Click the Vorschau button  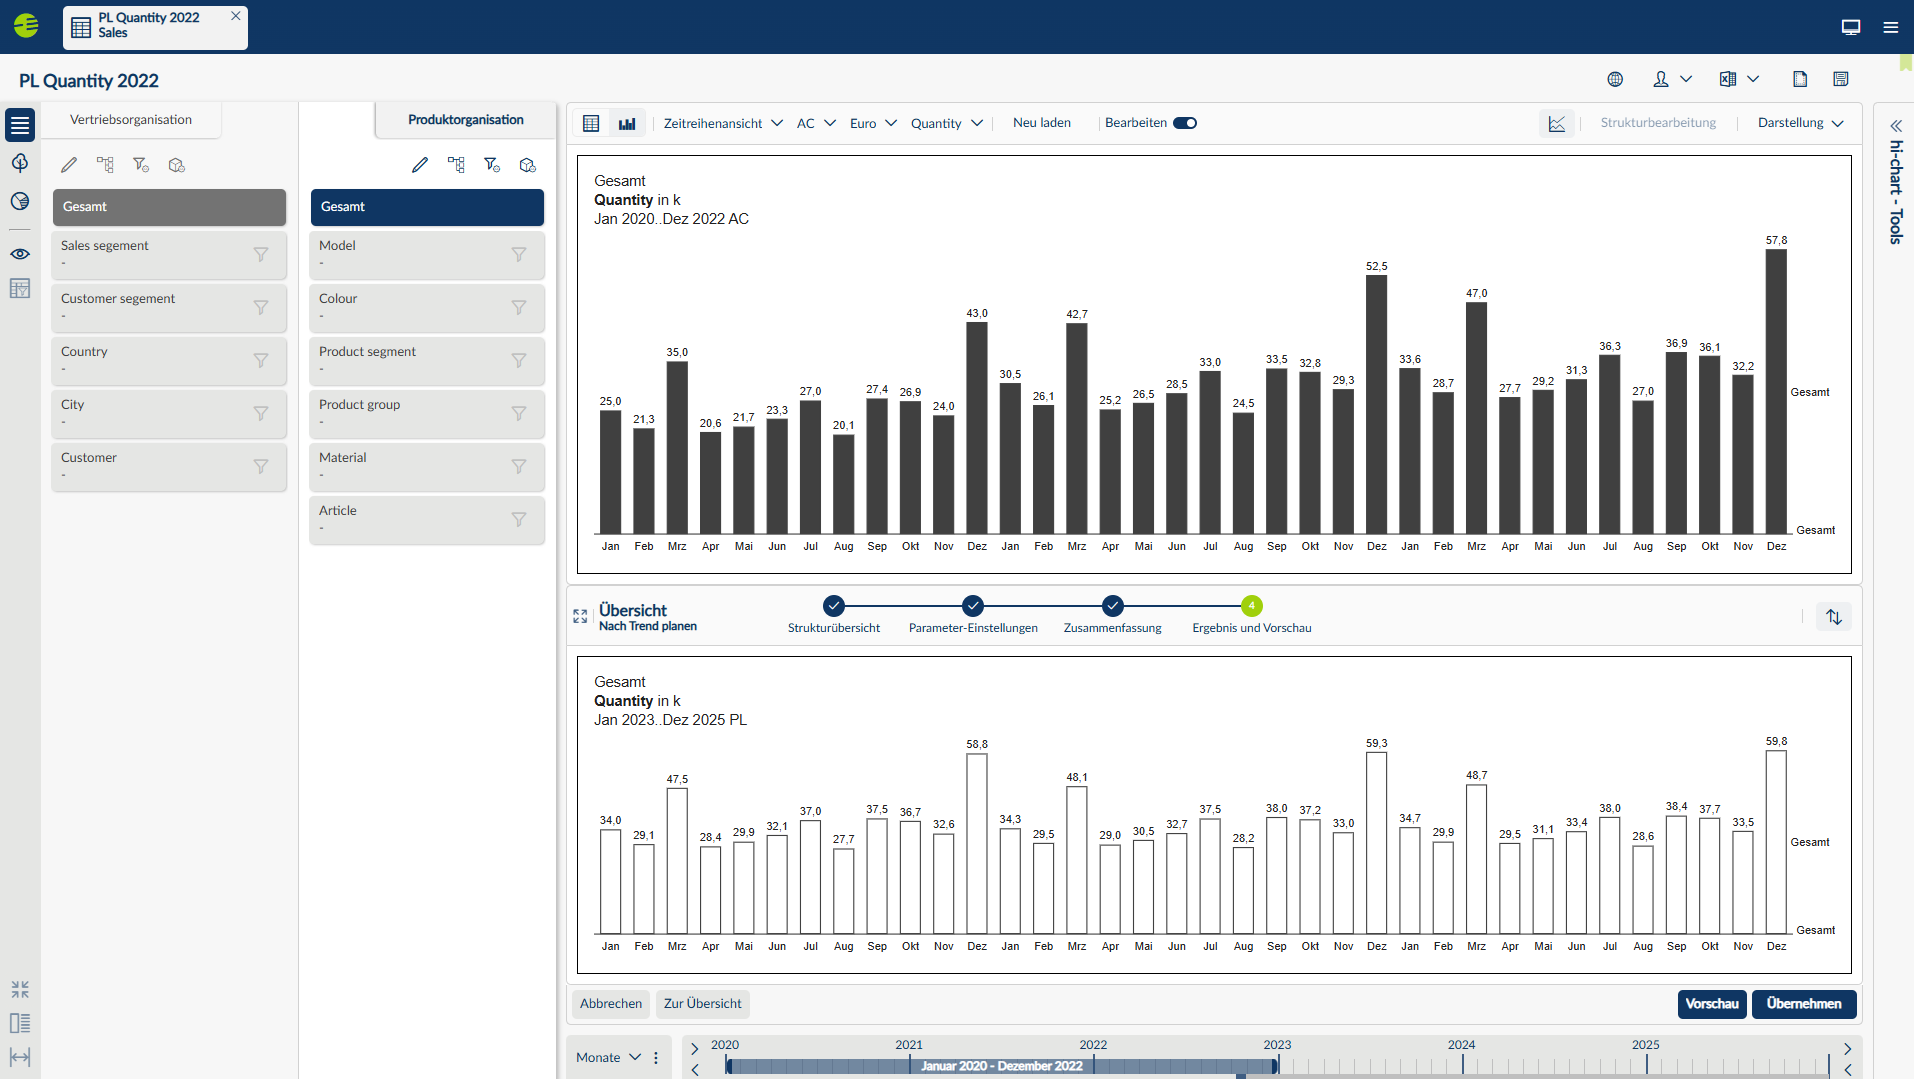tap(1712, 1004)
